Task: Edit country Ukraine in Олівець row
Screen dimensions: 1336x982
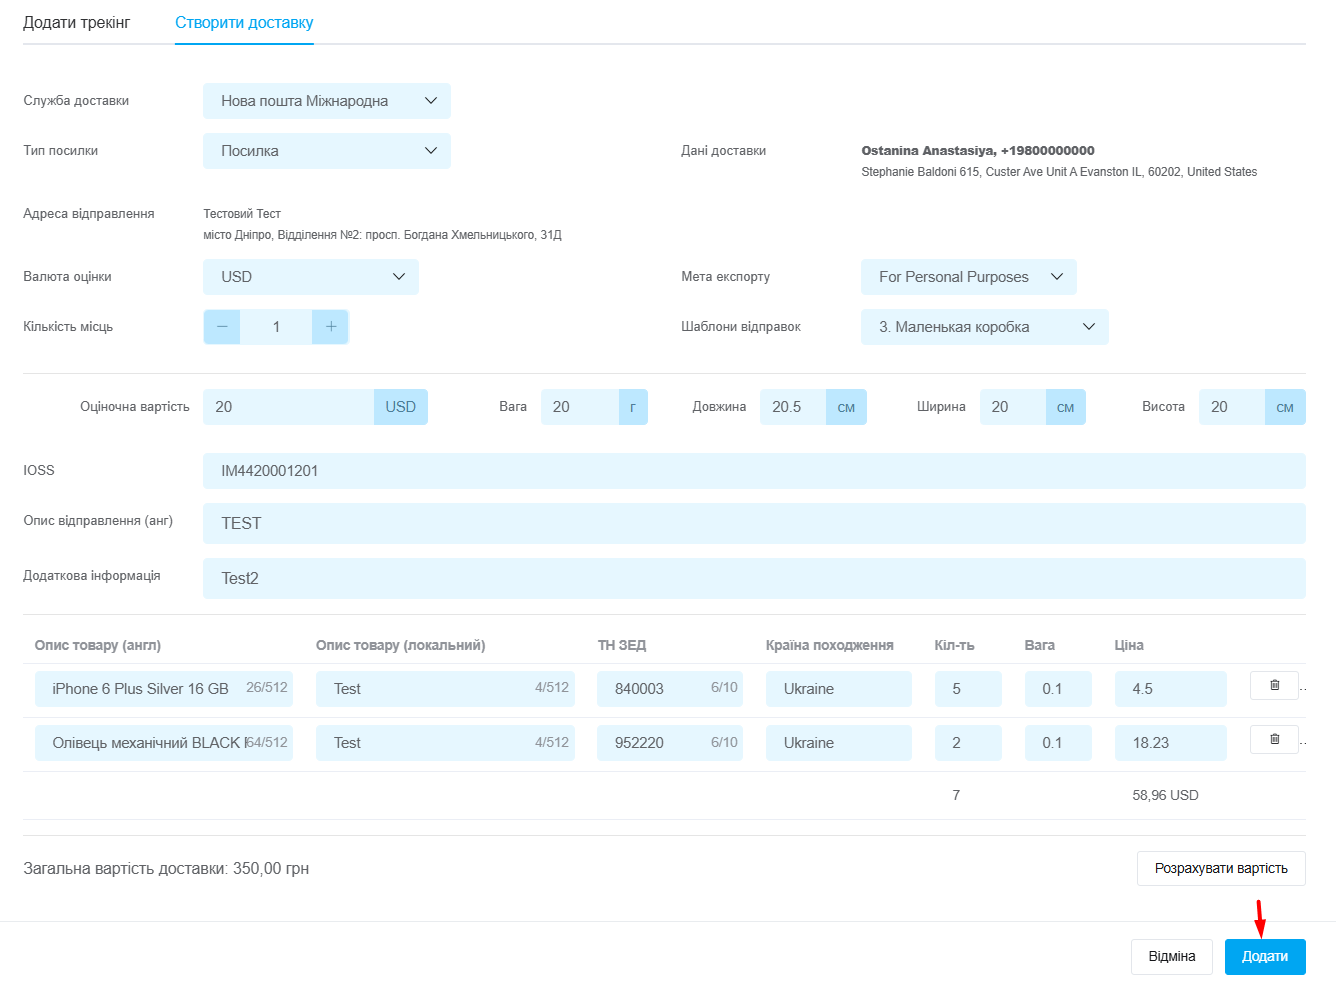Action: [839, 743]
